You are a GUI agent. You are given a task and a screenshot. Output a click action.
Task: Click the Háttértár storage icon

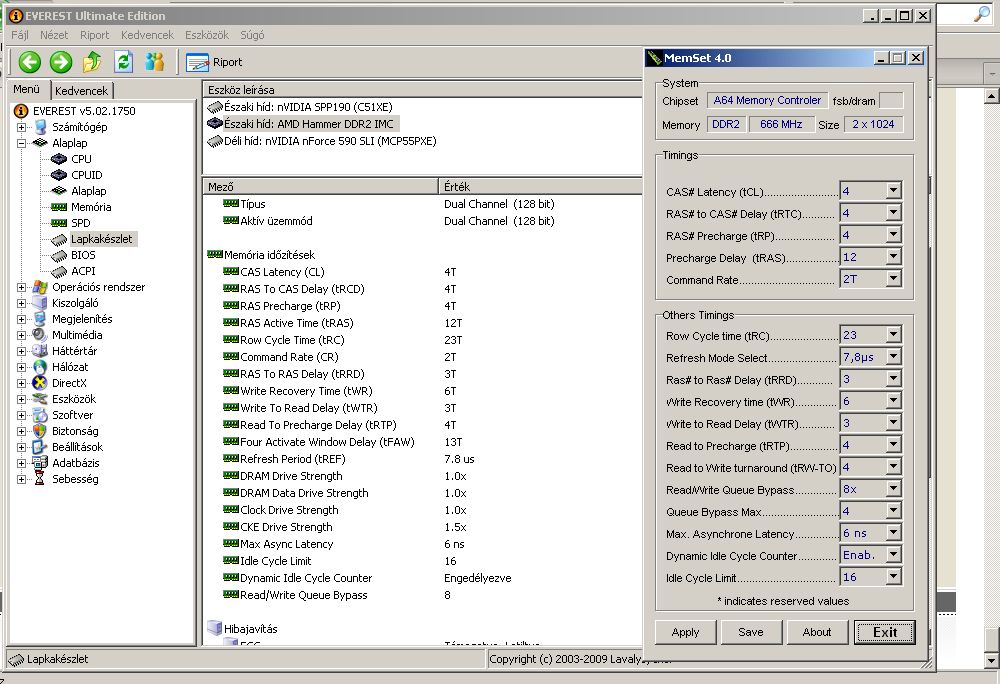coord(40,351)
